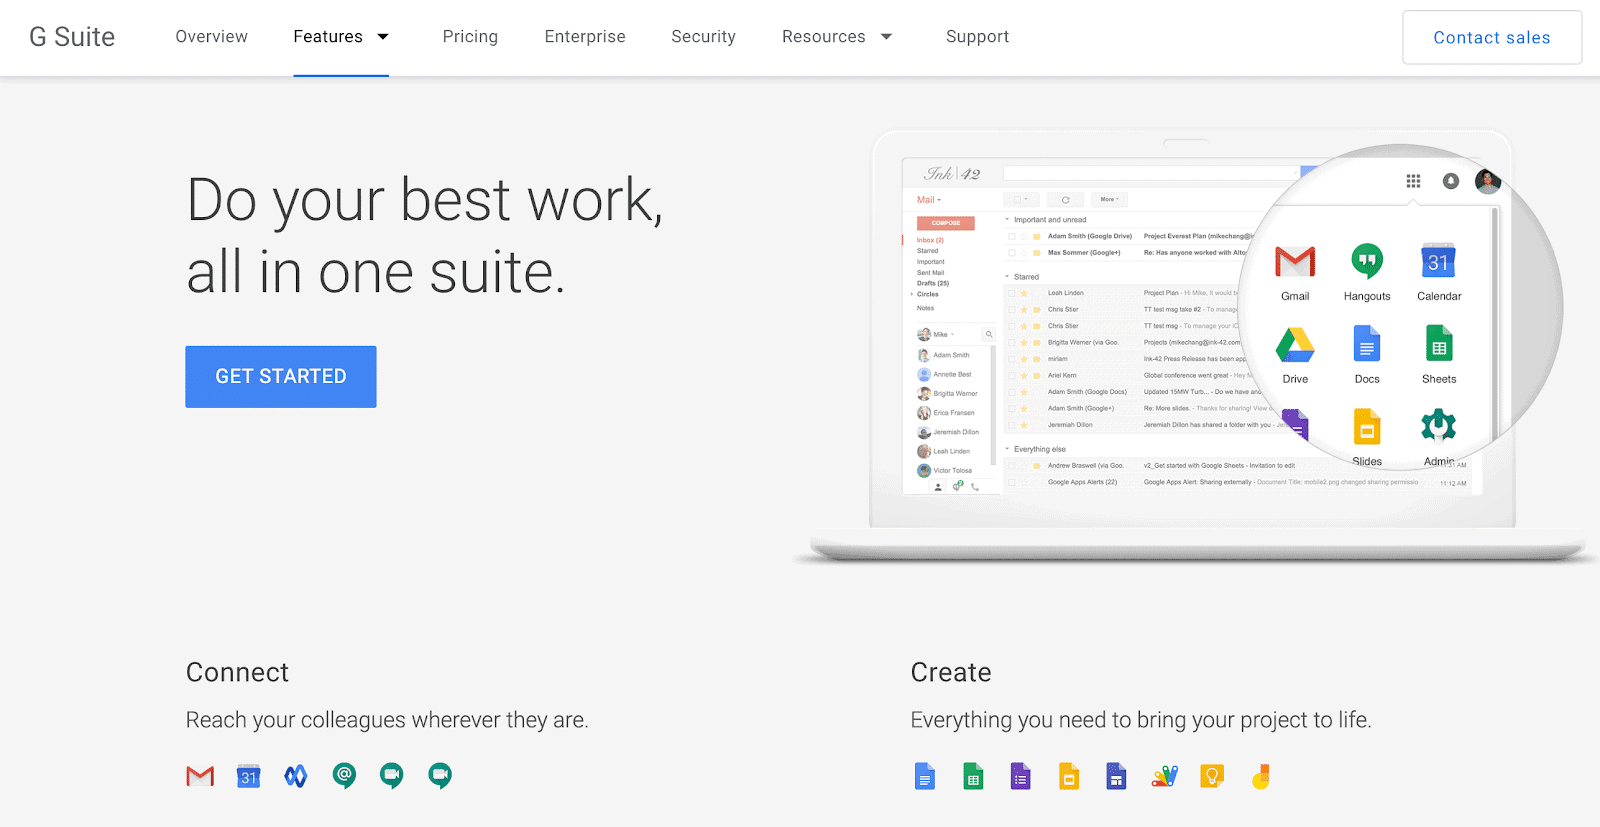Click the refresh icon in the Gmail toolbar

[1066, 200]
